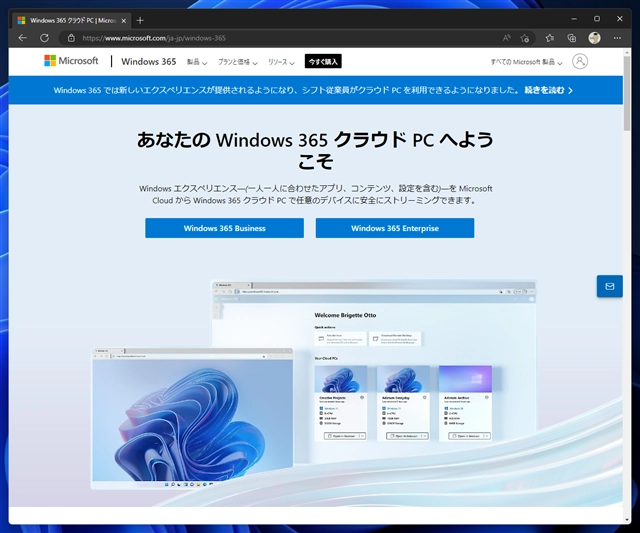Click the scrollbar down arrow

627,520
